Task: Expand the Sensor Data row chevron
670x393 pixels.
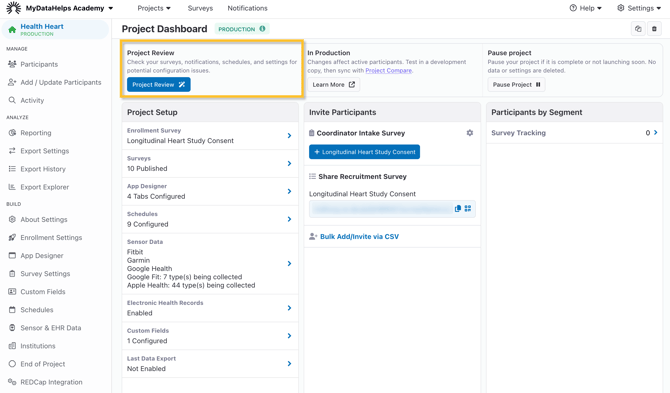Action: (x=289, y=264)
